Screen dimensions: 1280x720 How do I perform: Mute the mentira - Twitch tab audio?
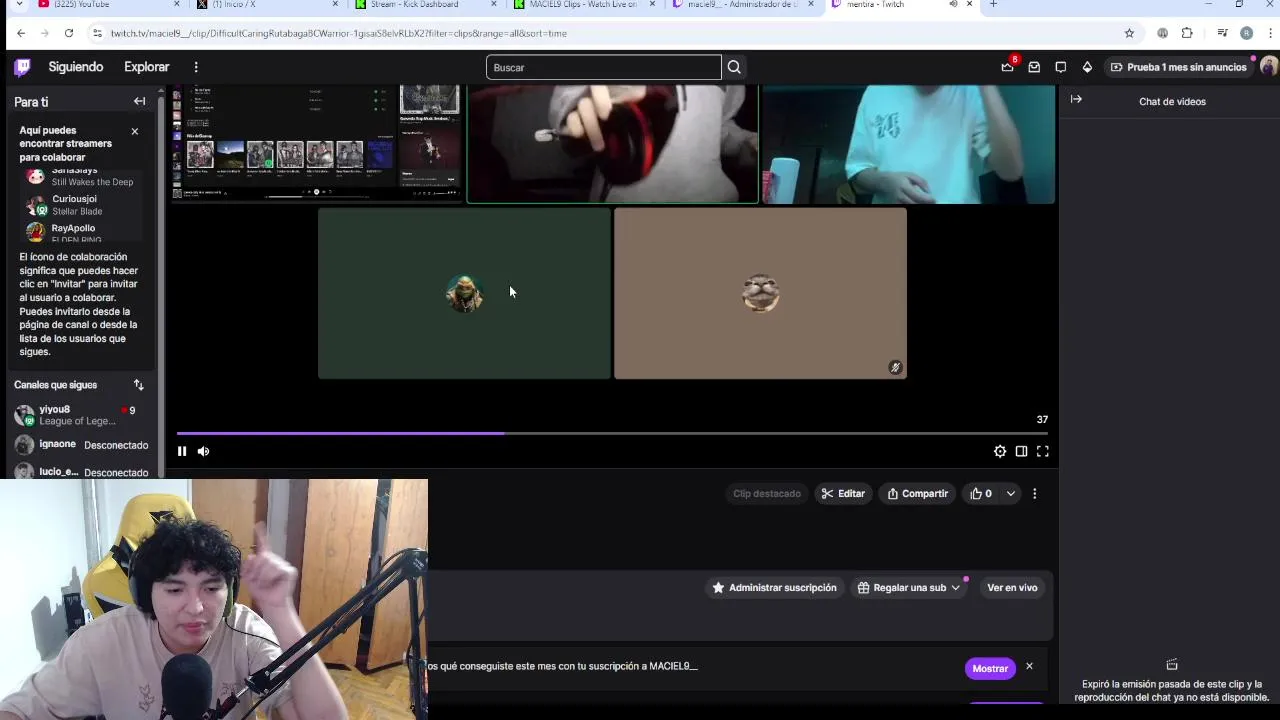click(x=953, y=5)
